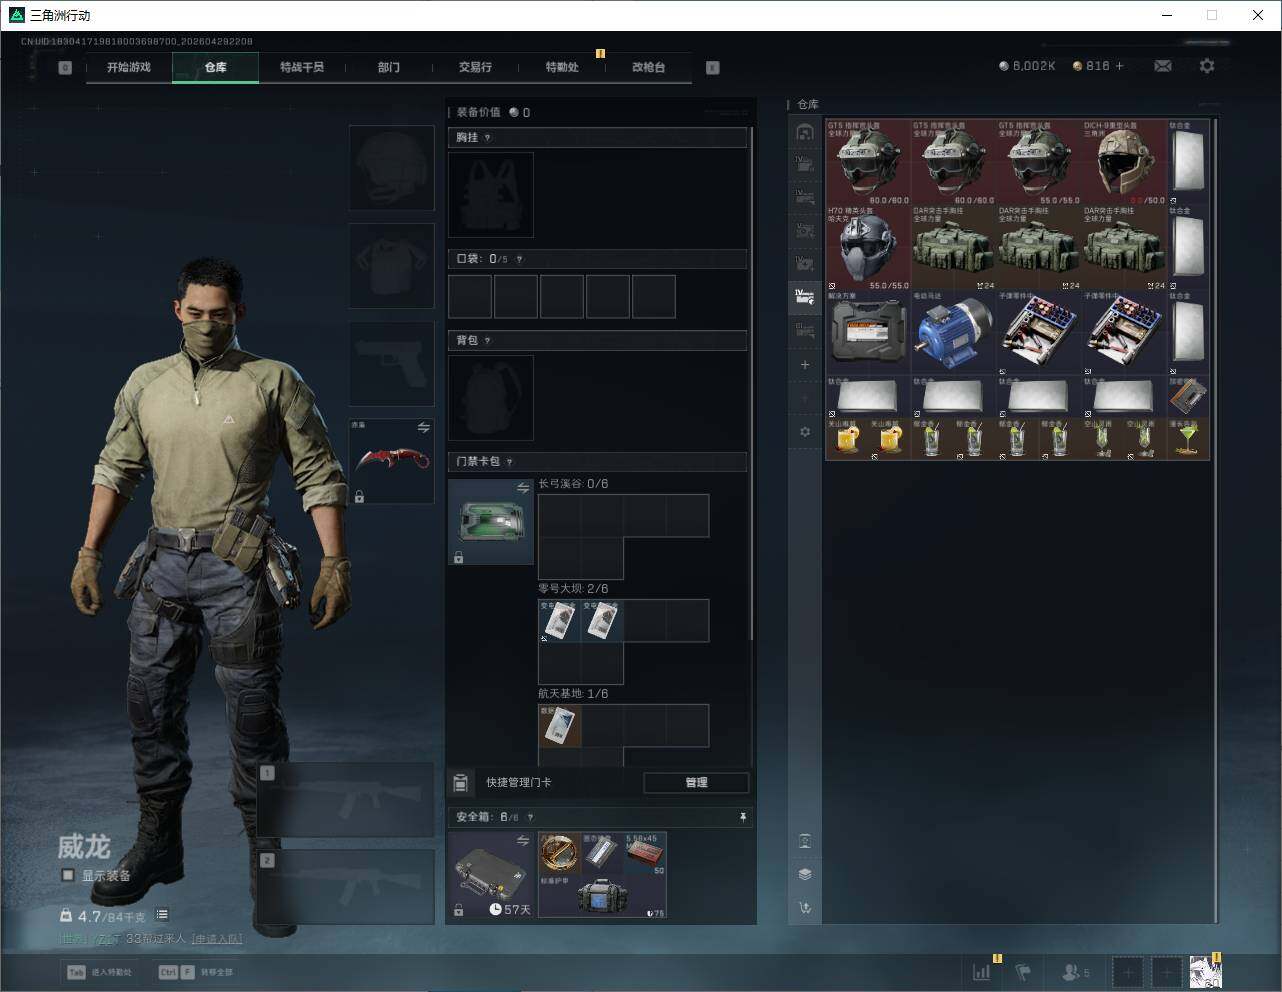The width and height of the screenshot is (1282, 992).
Task: Click the empty pistol slot
Action: coord(391,363)
